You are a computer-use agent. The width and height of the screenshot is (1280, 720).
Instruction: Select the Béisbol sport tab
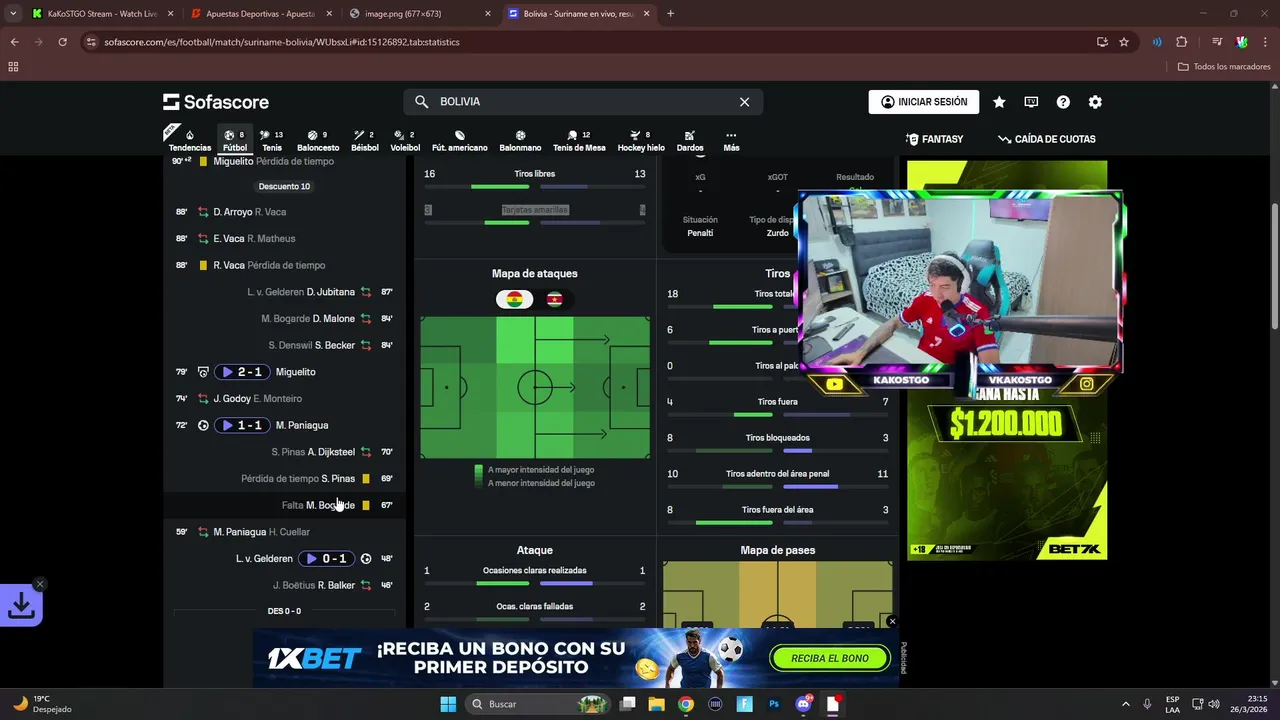click(x=365, y=141)
